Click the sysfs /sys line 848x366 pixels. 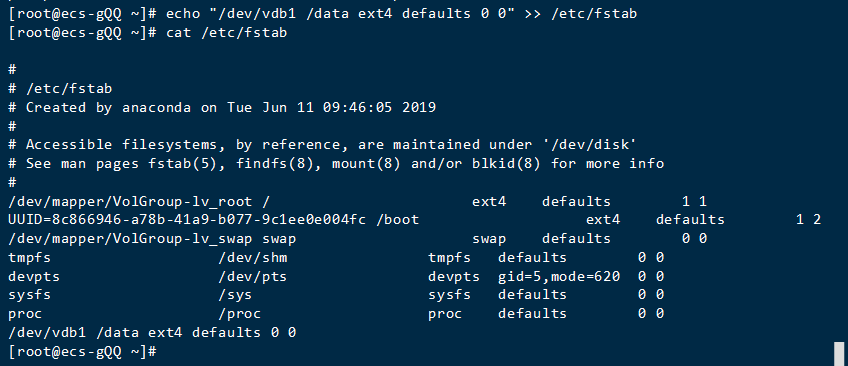[x=336, y=295]
